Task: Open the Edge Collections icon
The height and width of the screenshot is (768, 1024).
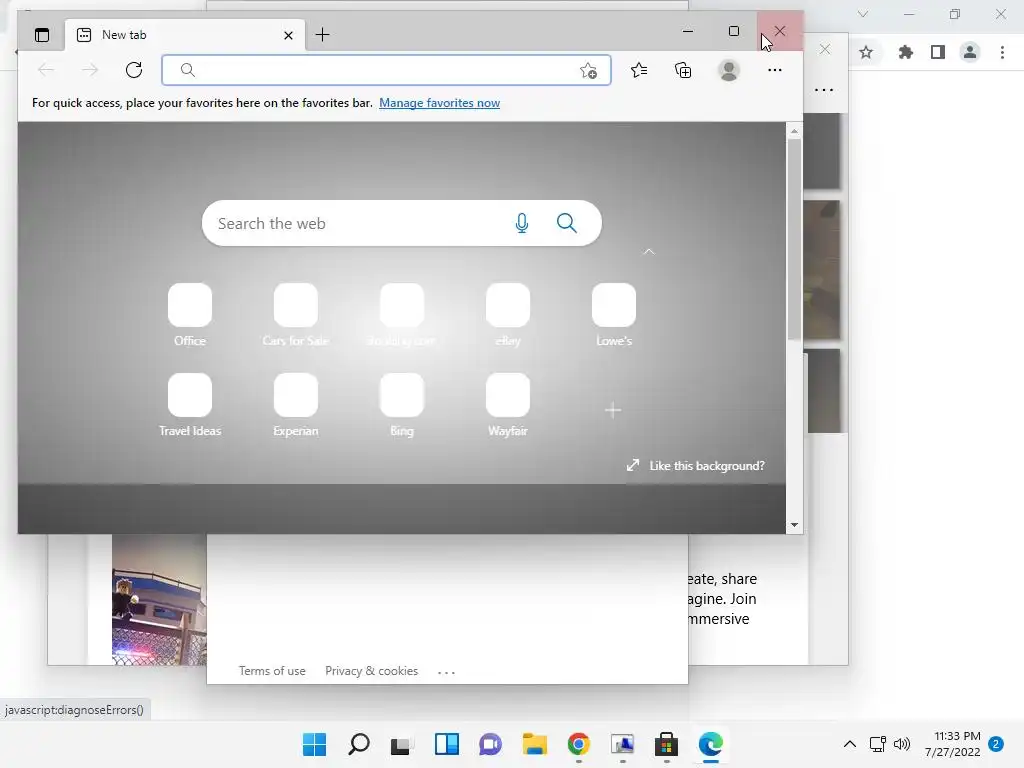Action: tap(683, 70)
